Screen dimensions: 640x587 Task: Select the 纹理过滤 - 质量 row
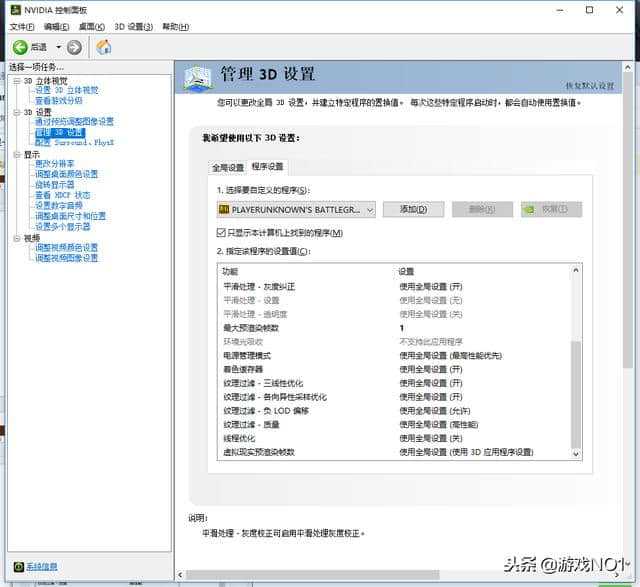[394, 425]
